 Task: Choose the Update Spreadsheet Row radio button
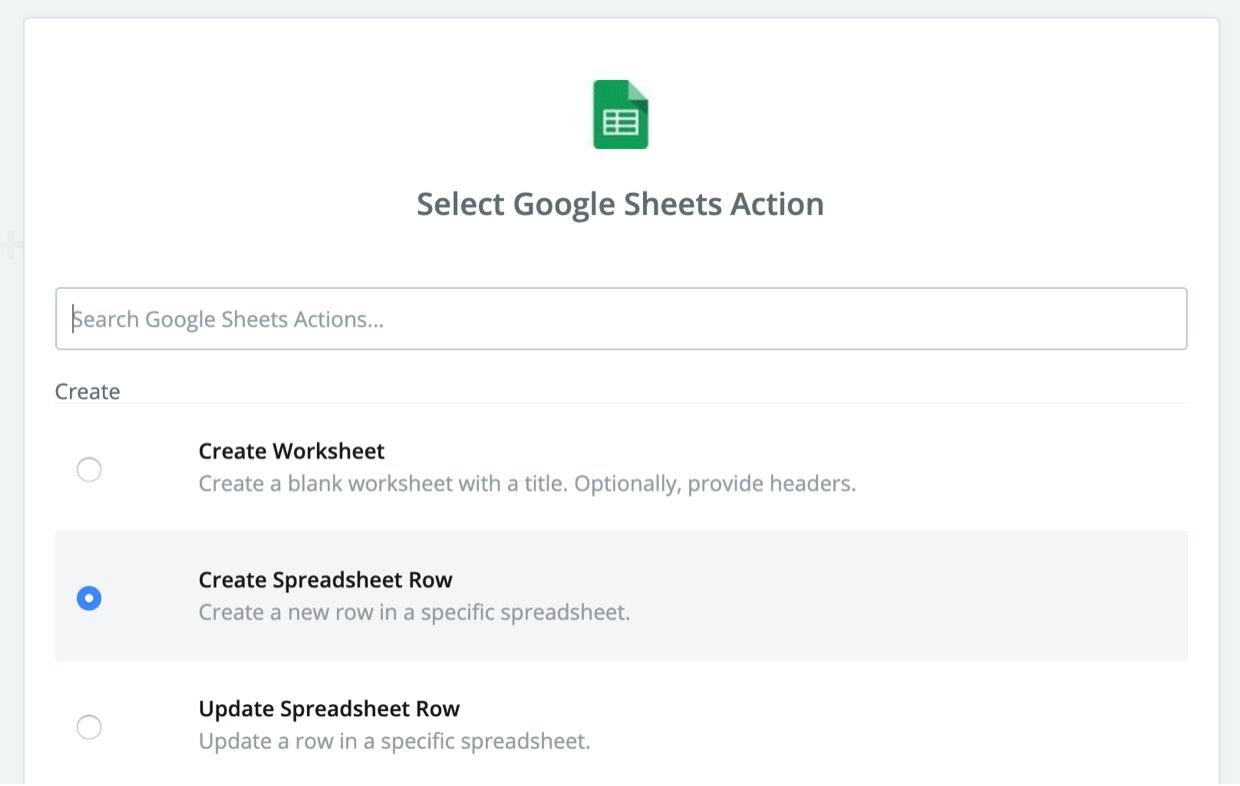point(89,727)
